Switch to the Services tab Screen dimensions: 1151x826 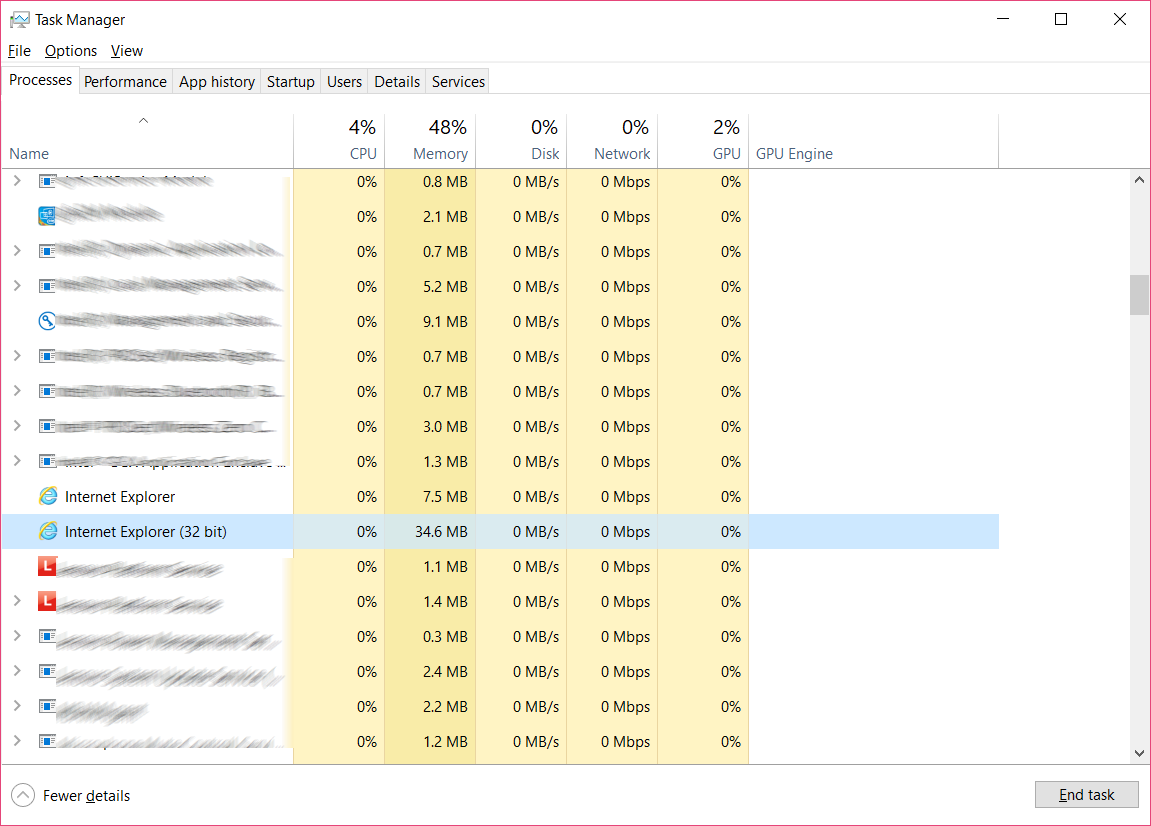point(457,81)
